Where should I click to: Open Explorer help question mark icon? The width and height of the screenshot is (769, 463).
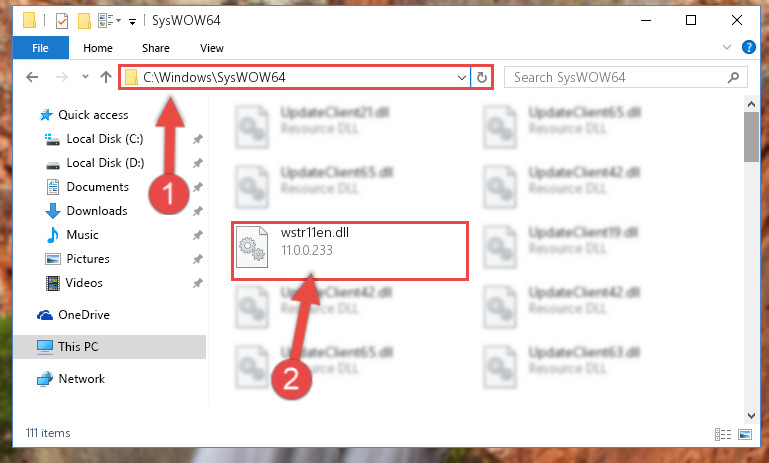click(748, 48)
